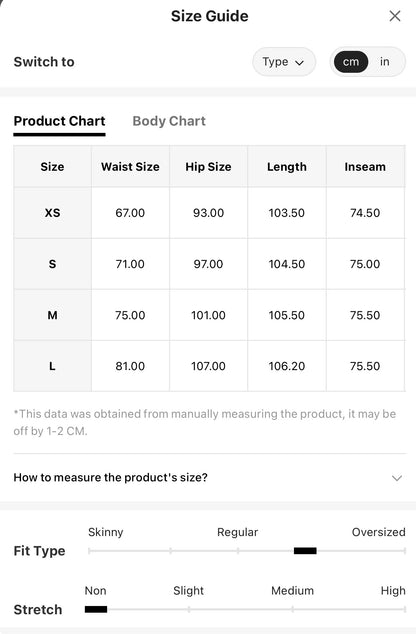Click the Type dropdown arrow icon
The image size is (416, 634).
click(299, 63)
